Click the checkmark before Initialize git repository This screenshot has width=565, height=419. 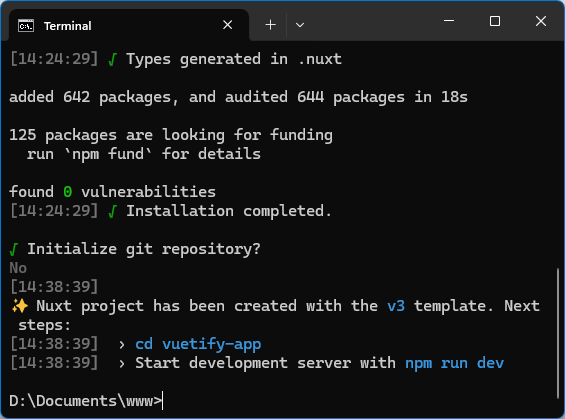(x=14, y=249)
